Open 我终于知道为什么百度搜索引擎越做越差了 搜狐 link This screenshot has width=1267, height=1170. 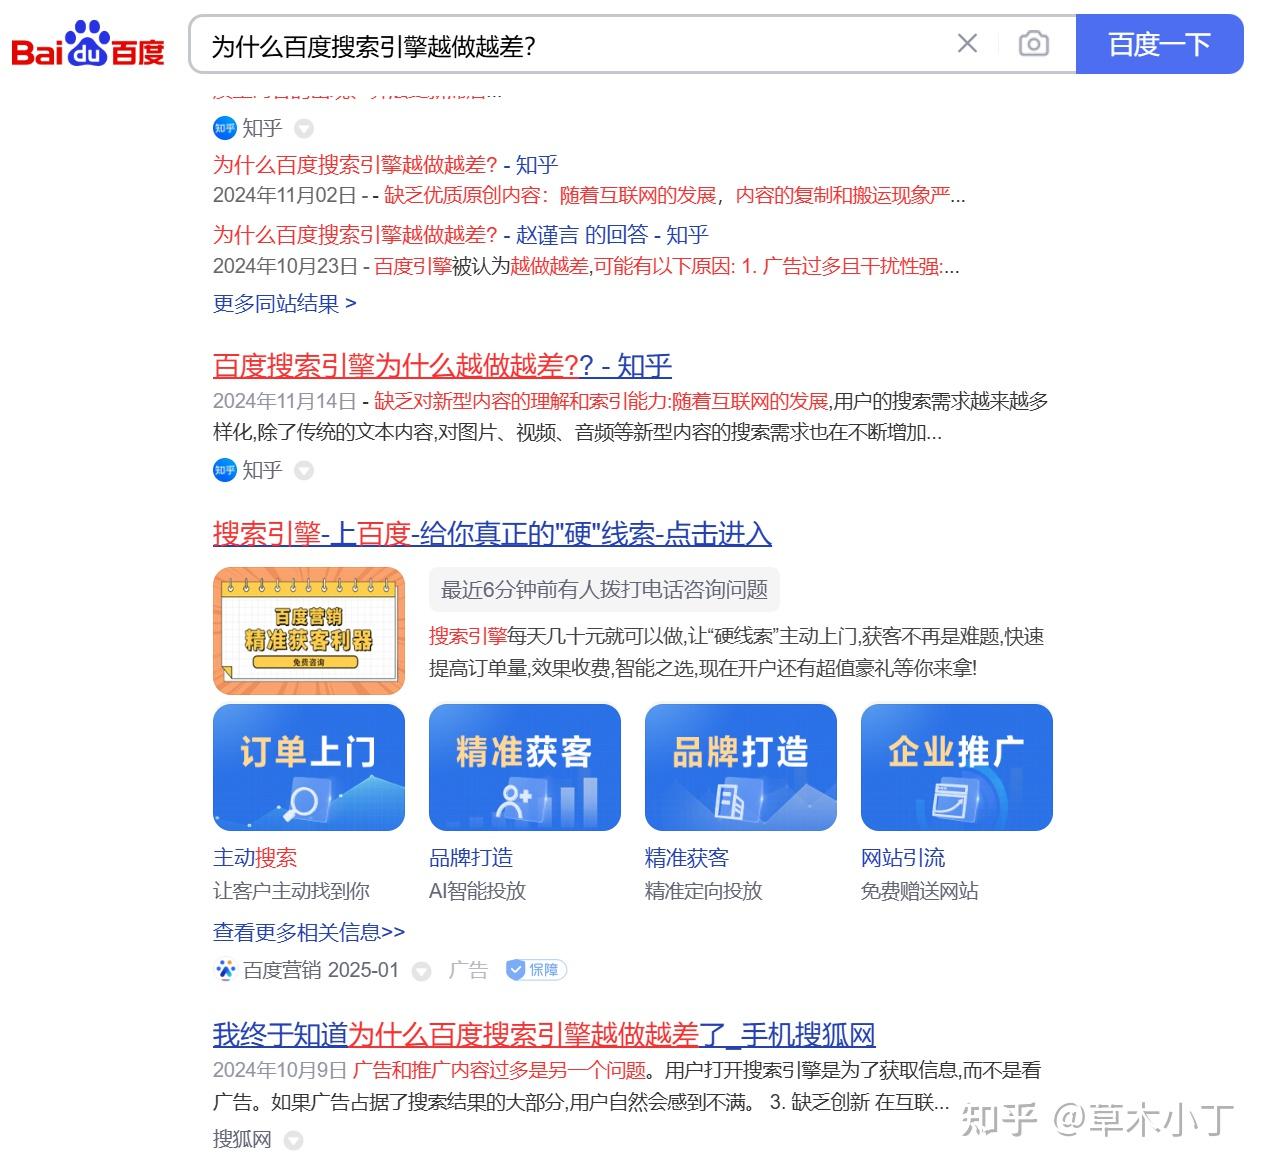(x=544, y=1034)
